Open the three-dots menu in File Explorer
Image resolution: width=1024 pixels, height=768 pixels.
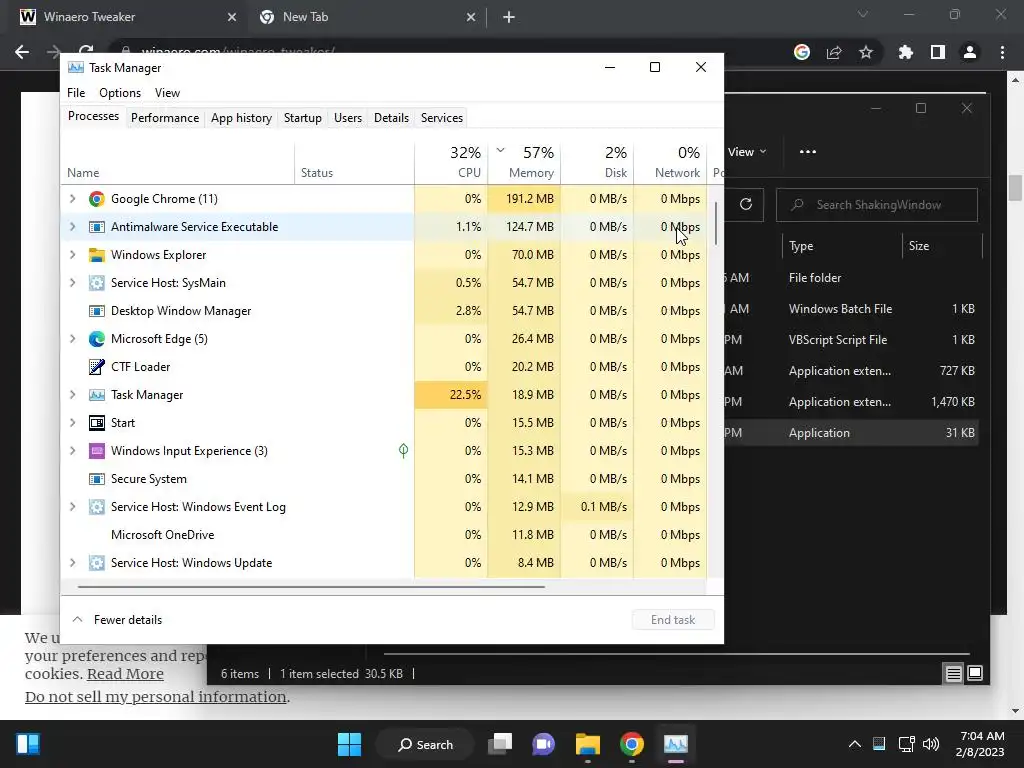point(808,152)
